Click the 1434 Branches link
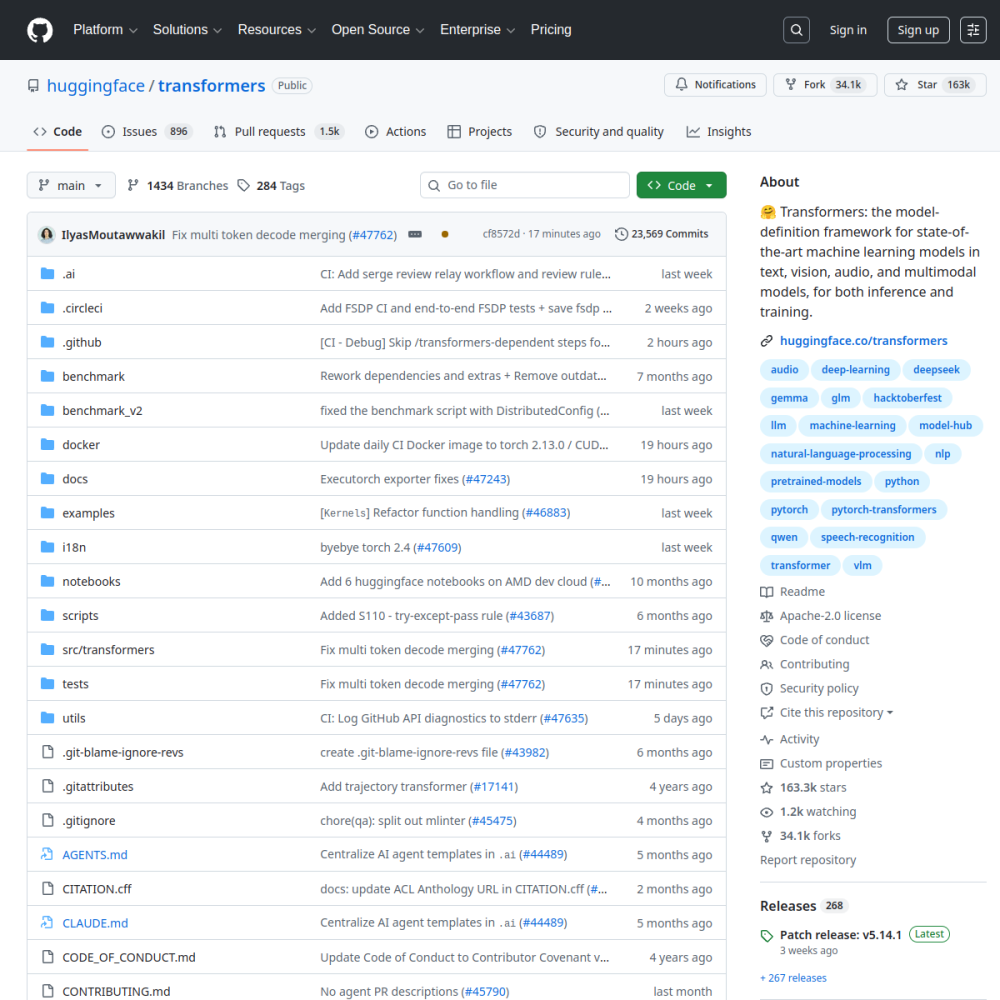Image resolution: width=1000 pixels, height=1000 pixels. pos(177,186)
